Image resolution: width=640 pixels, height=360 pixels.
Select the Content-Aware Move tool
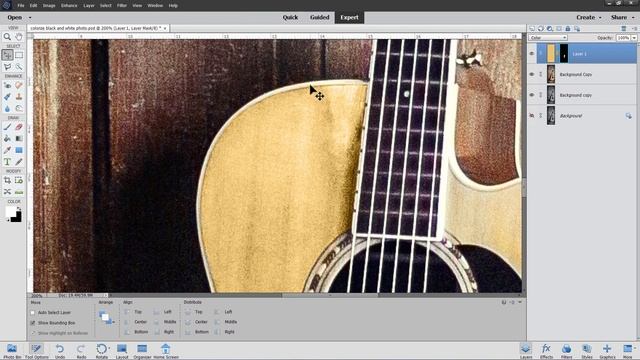point(7,191)
